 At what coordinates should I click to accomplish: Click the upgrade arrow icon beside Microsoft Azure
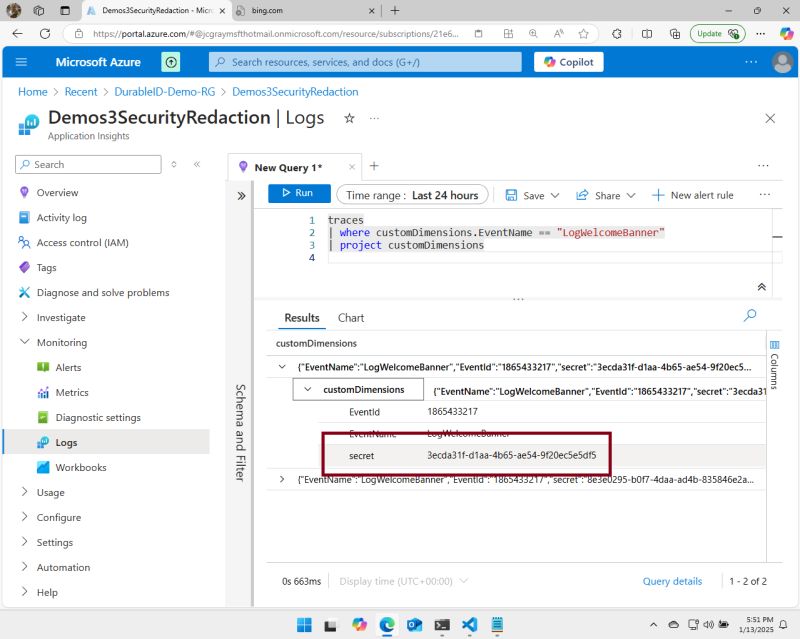click(171, 62)
